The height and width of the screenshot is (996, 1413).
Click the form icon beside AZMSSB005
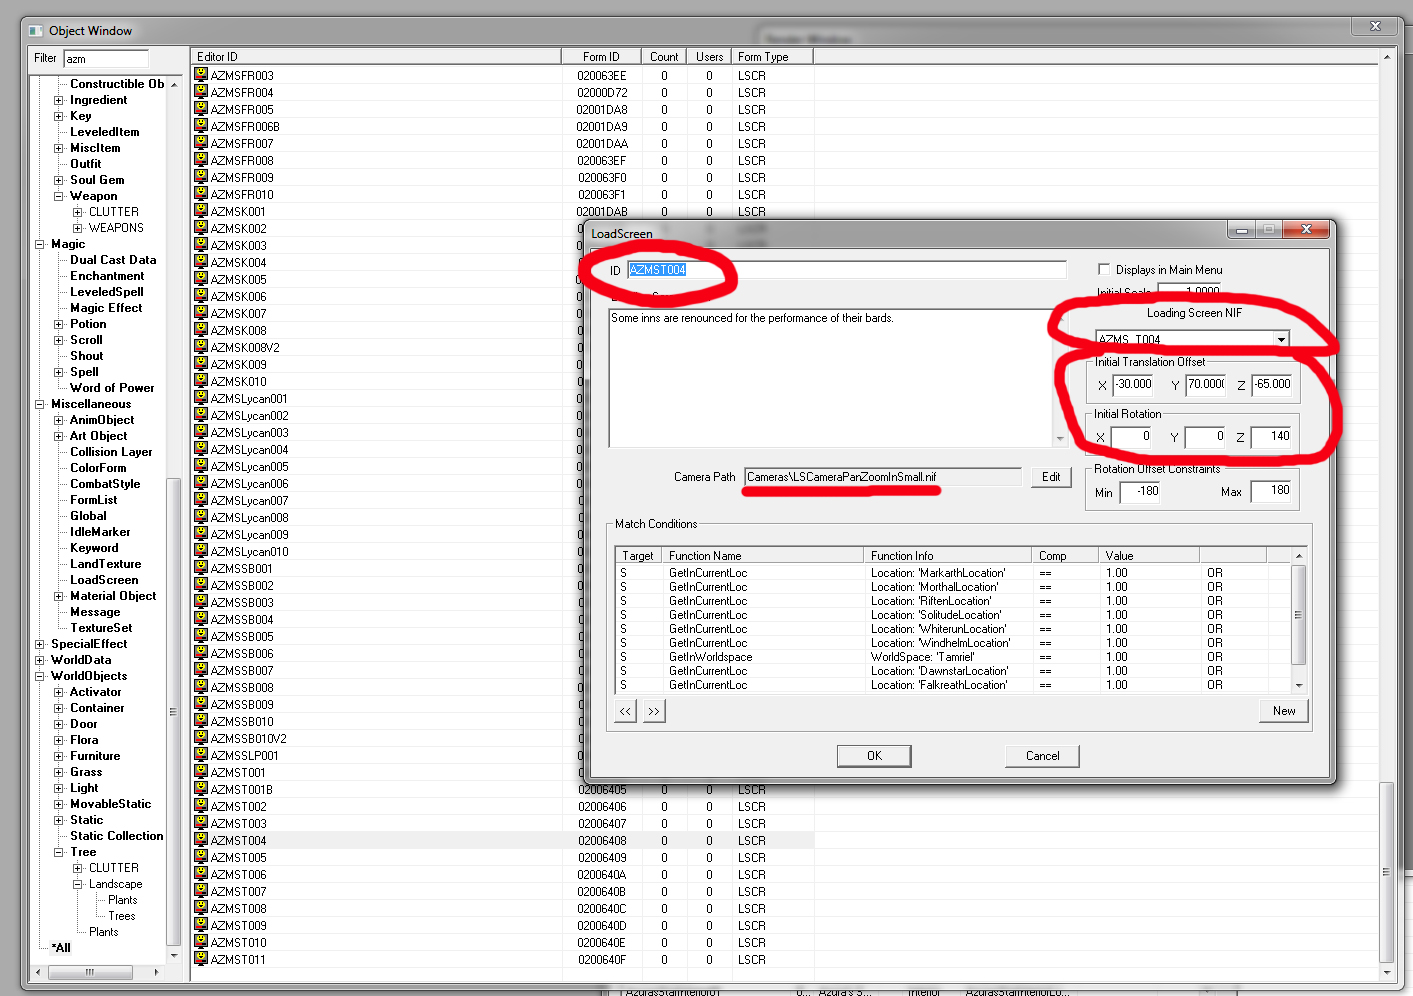pos(201,636)
